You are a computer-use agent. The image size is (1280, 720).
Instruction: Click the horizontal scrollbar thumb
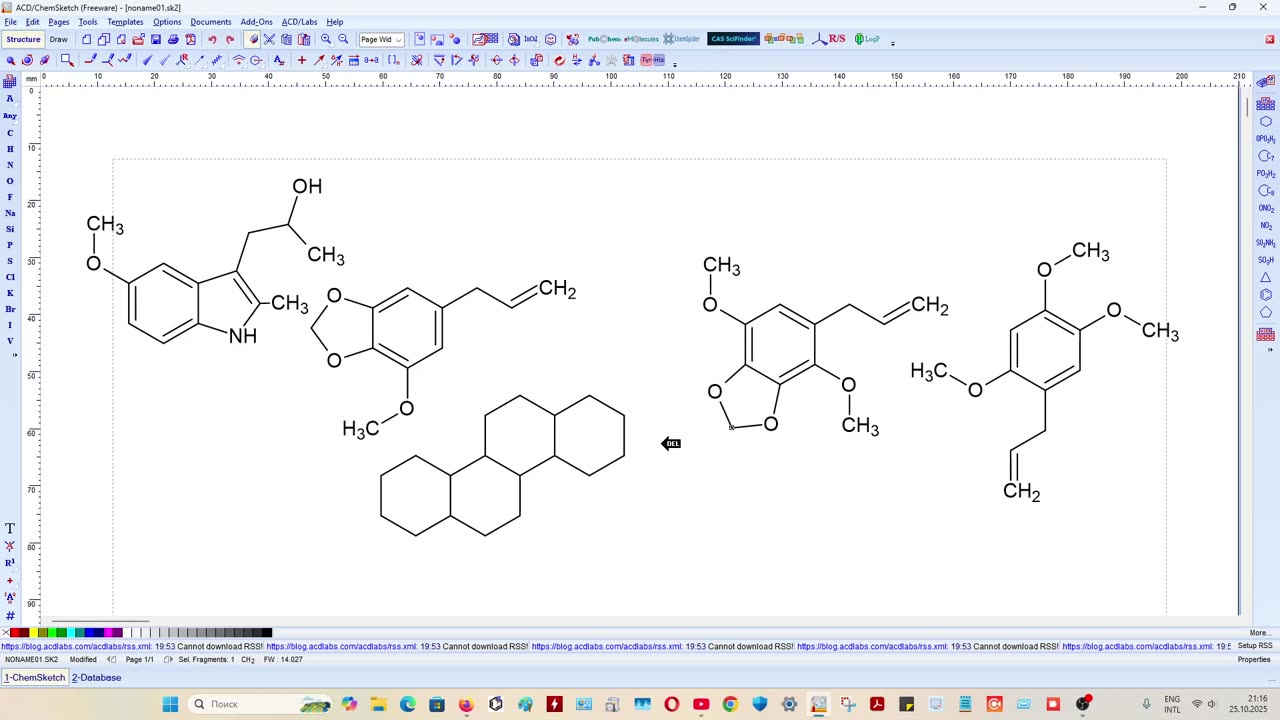pos(100,621)
